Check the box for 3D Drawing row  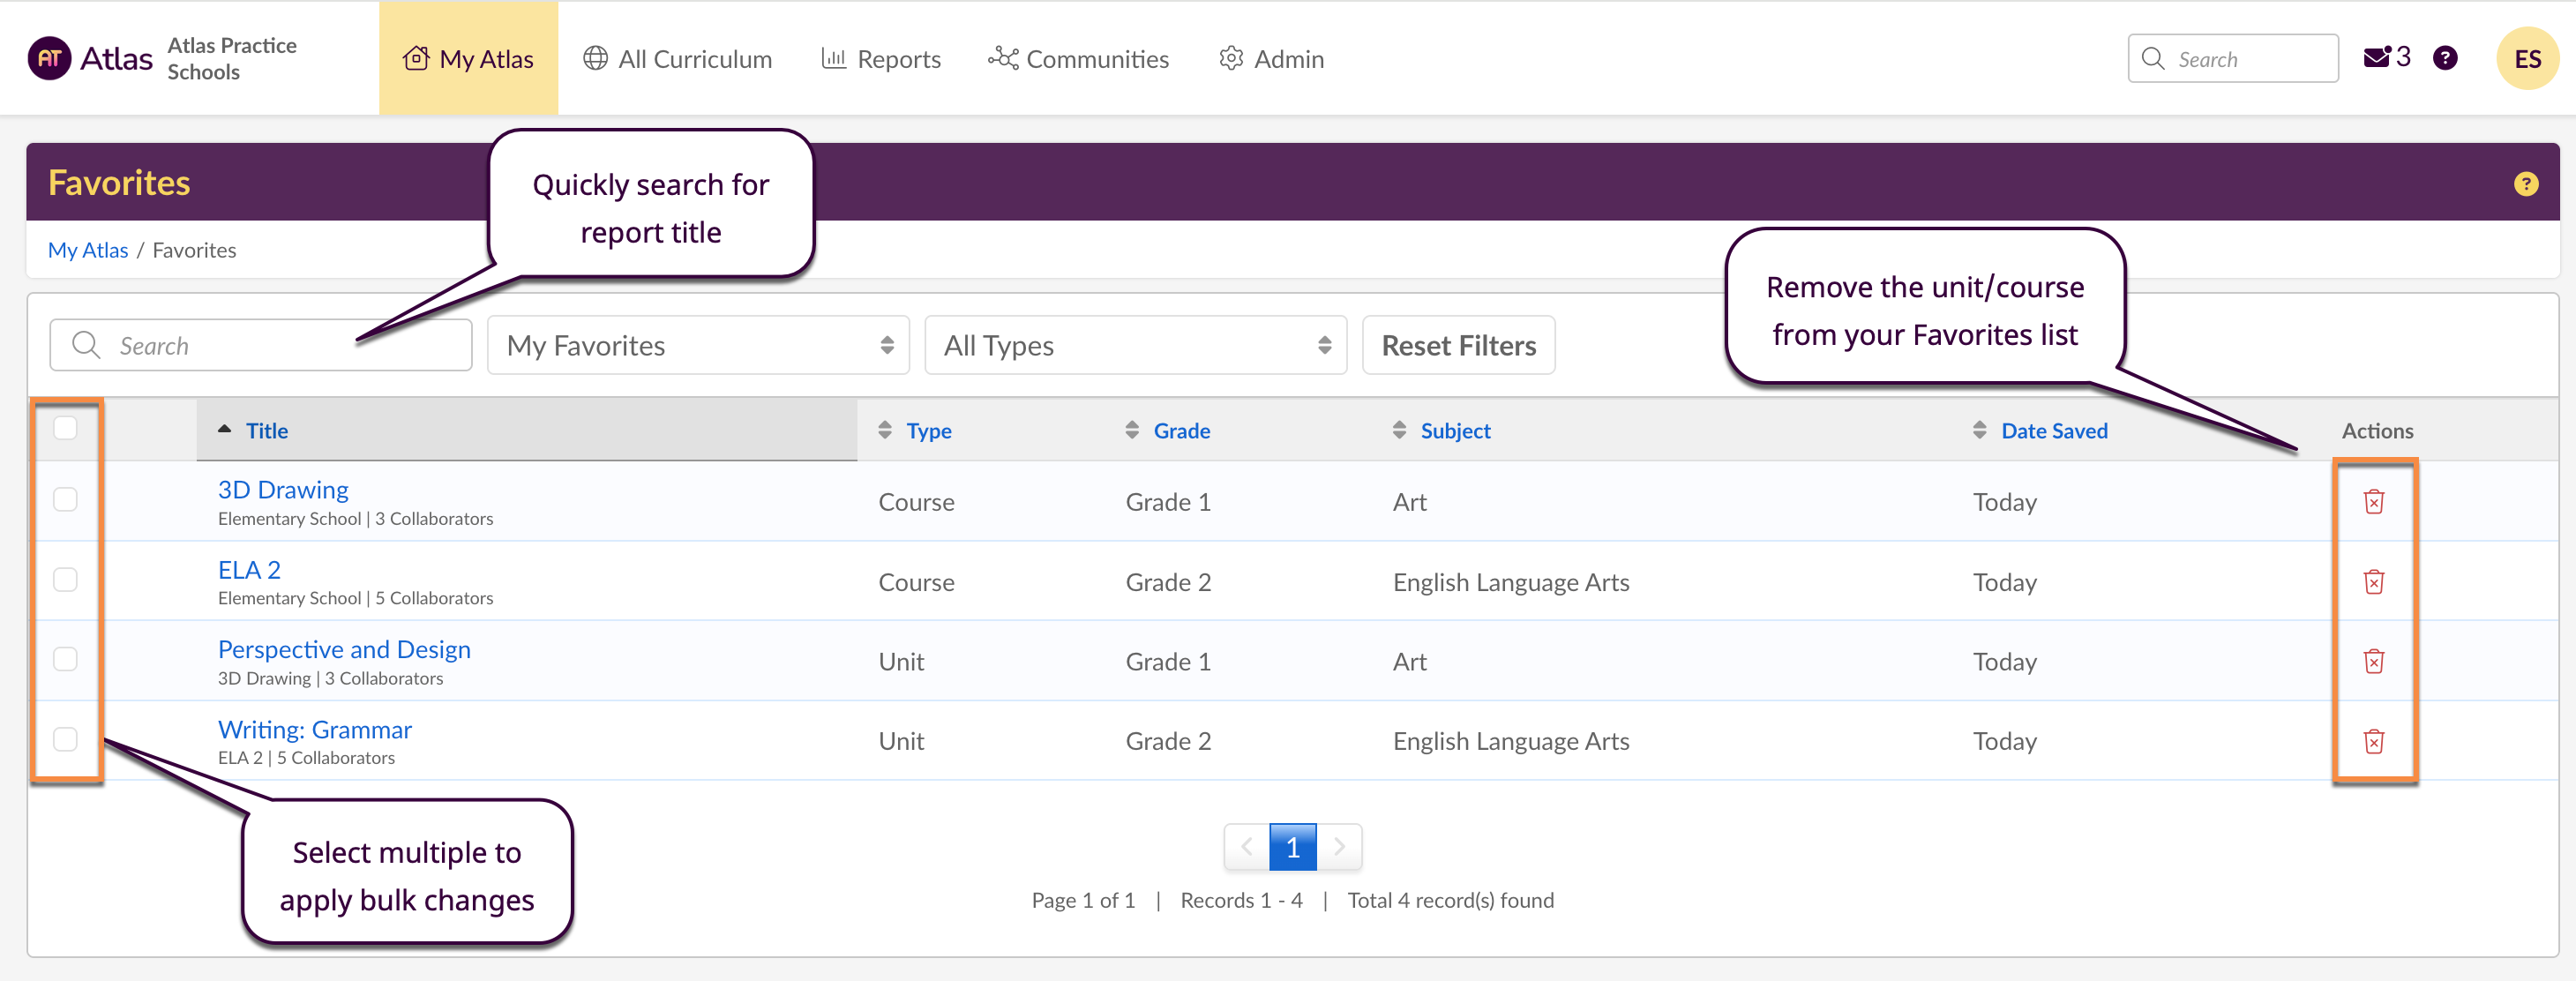click(65, 499)
